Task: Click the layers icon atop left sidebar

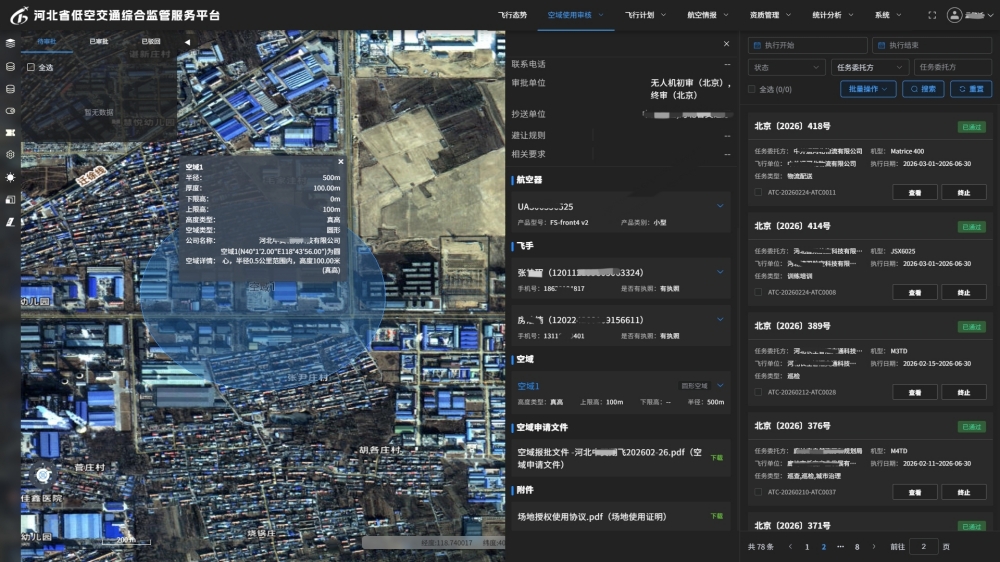Action: (x=10, y=43)
